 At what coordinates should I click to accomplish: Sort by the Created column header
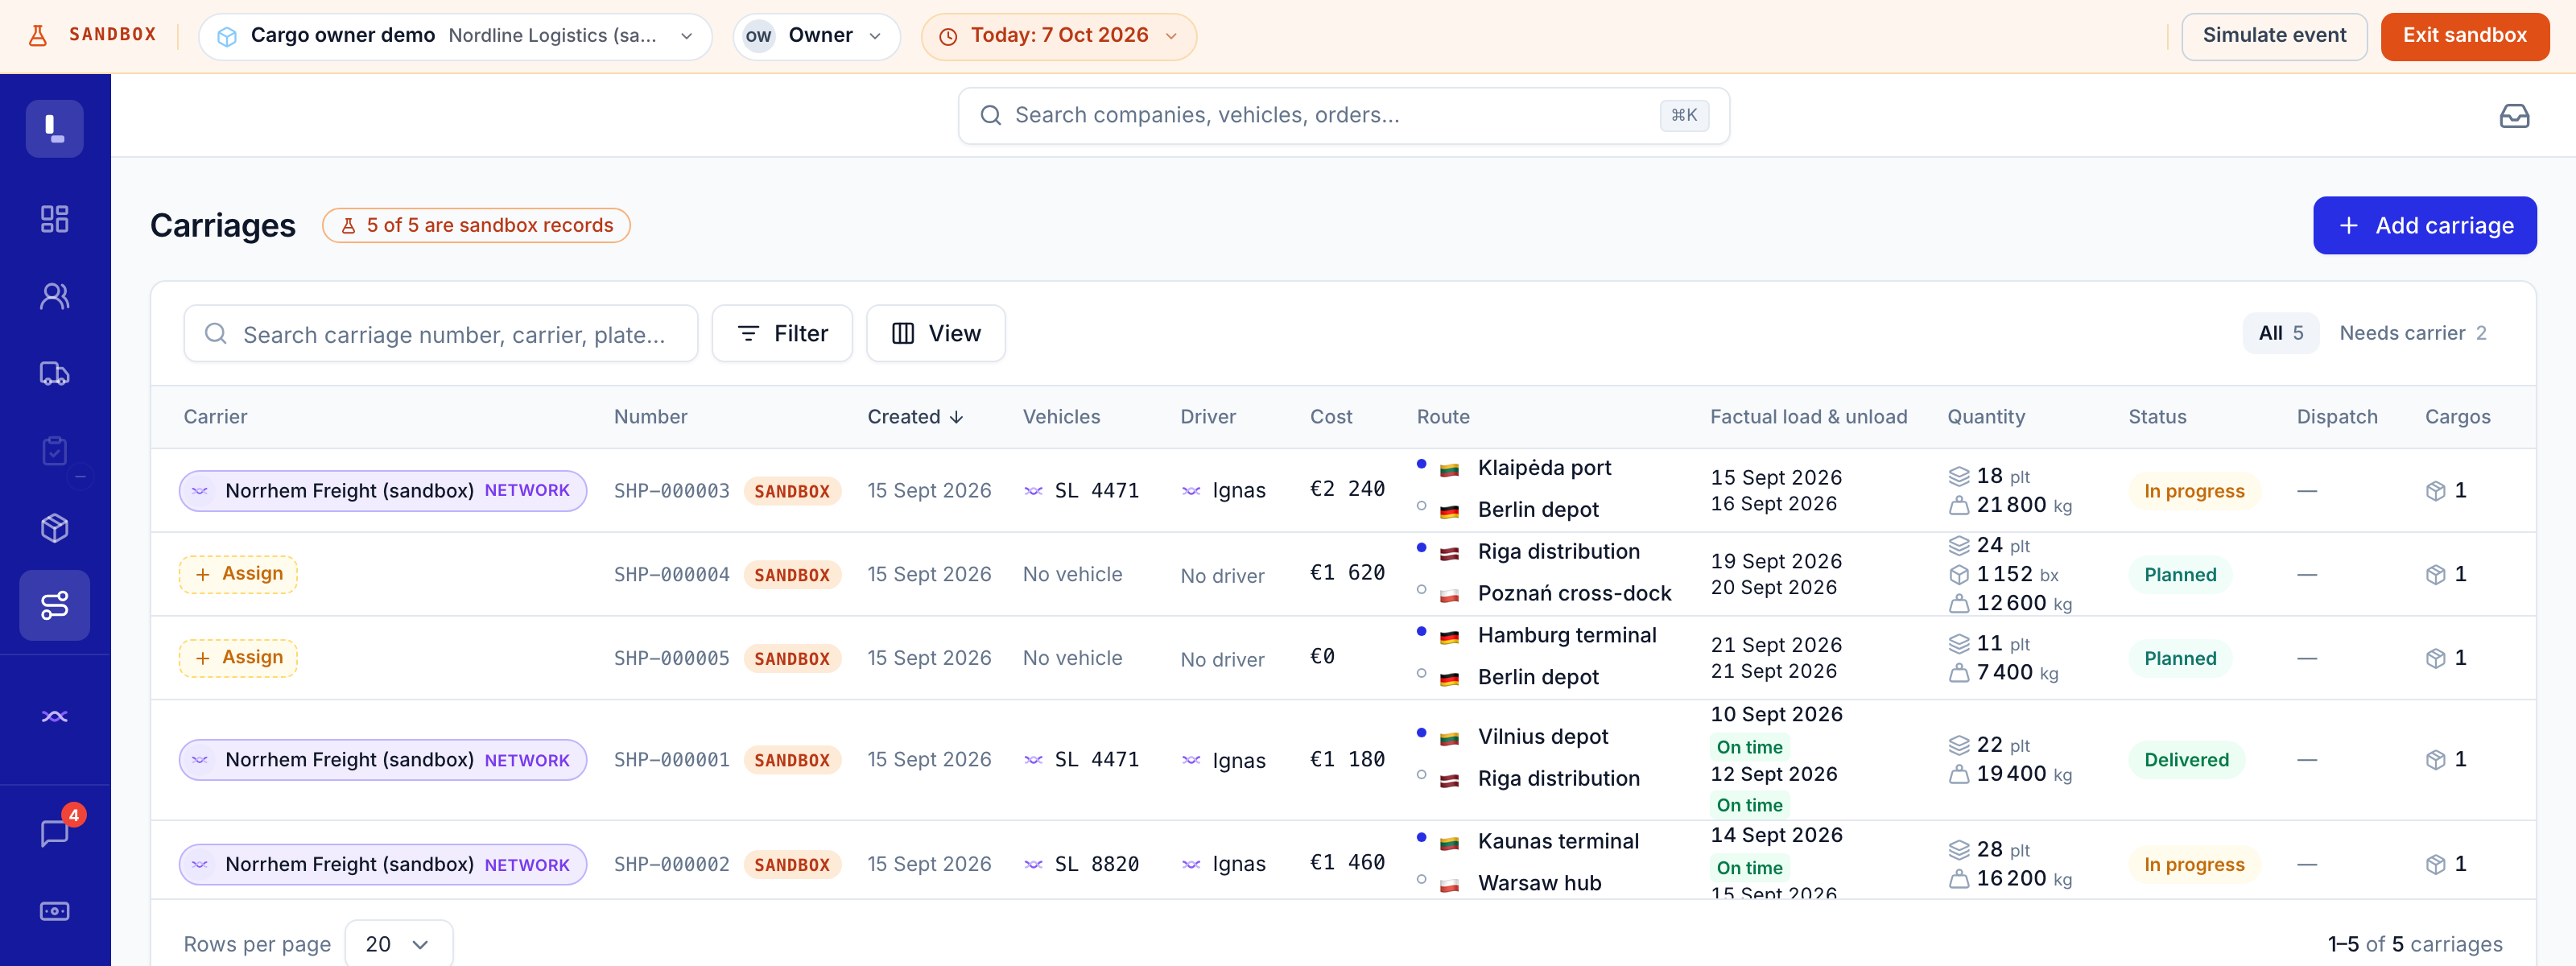(x=914, y=417)
